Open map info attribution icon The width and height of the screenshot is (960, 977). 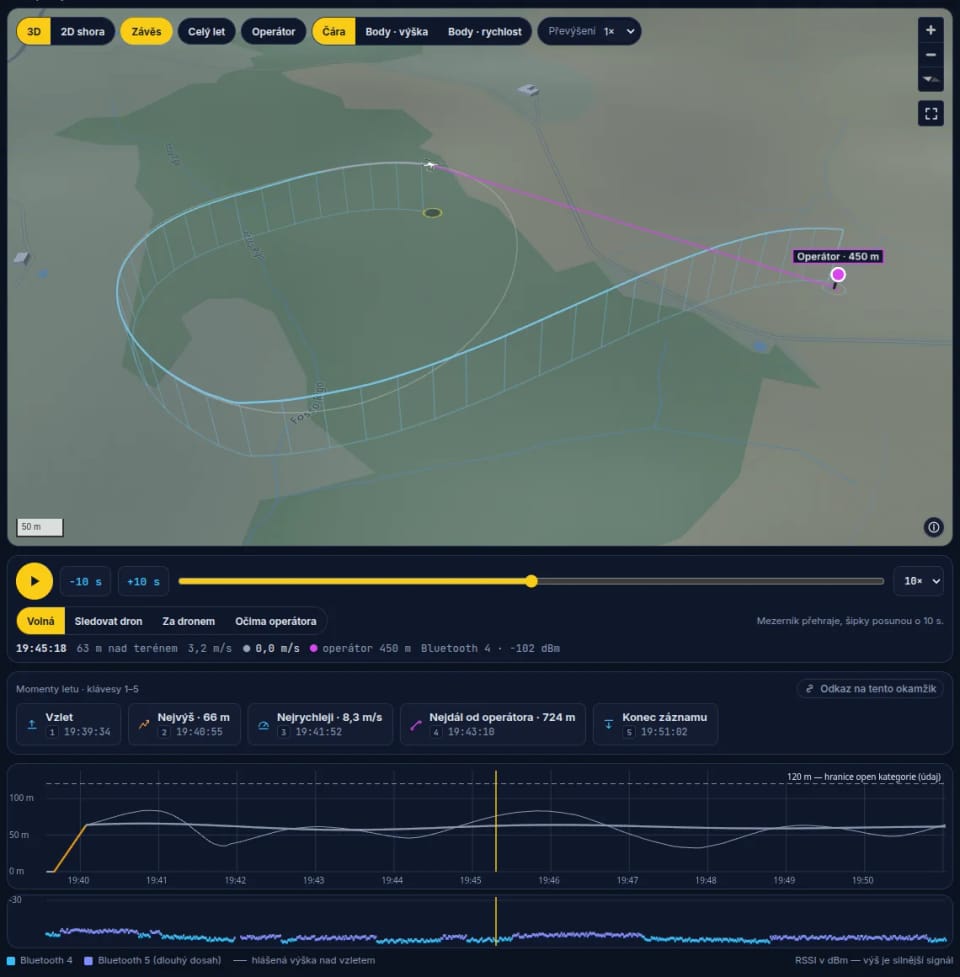pyautogui.click(x=933, y=527)
